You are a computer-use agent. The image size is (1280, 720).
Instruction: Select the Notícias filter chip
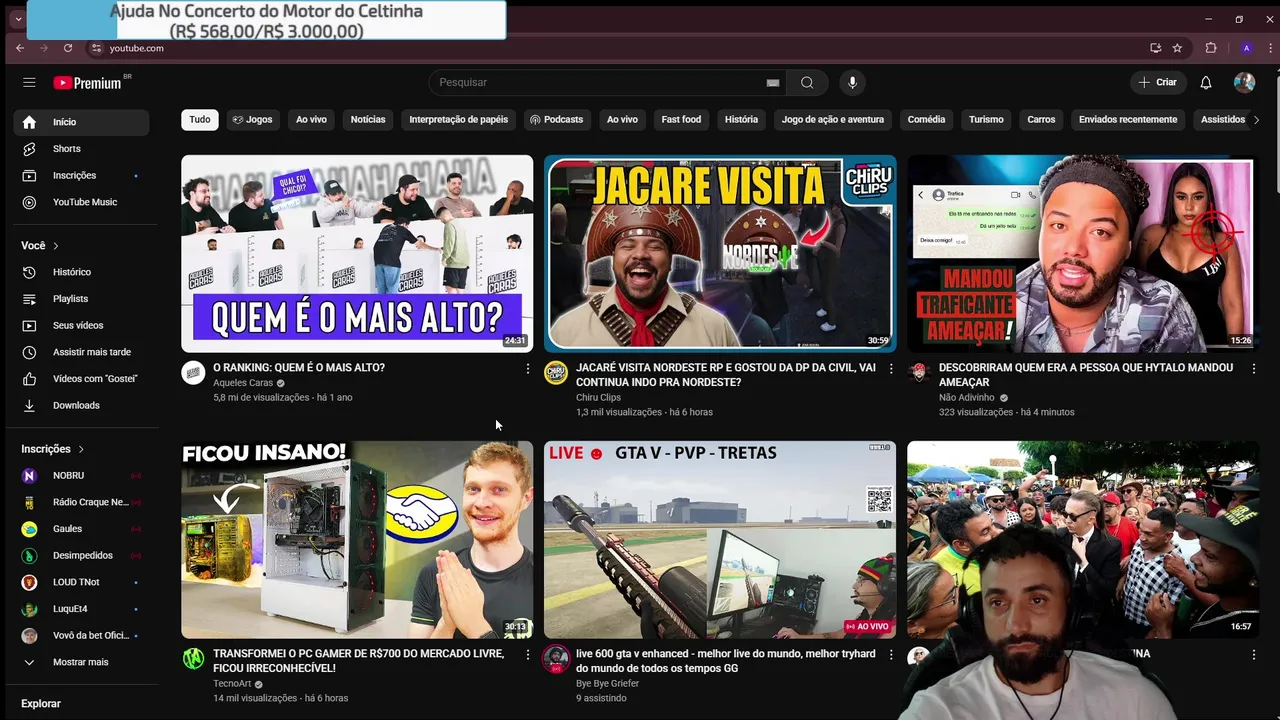pos(368,120)
